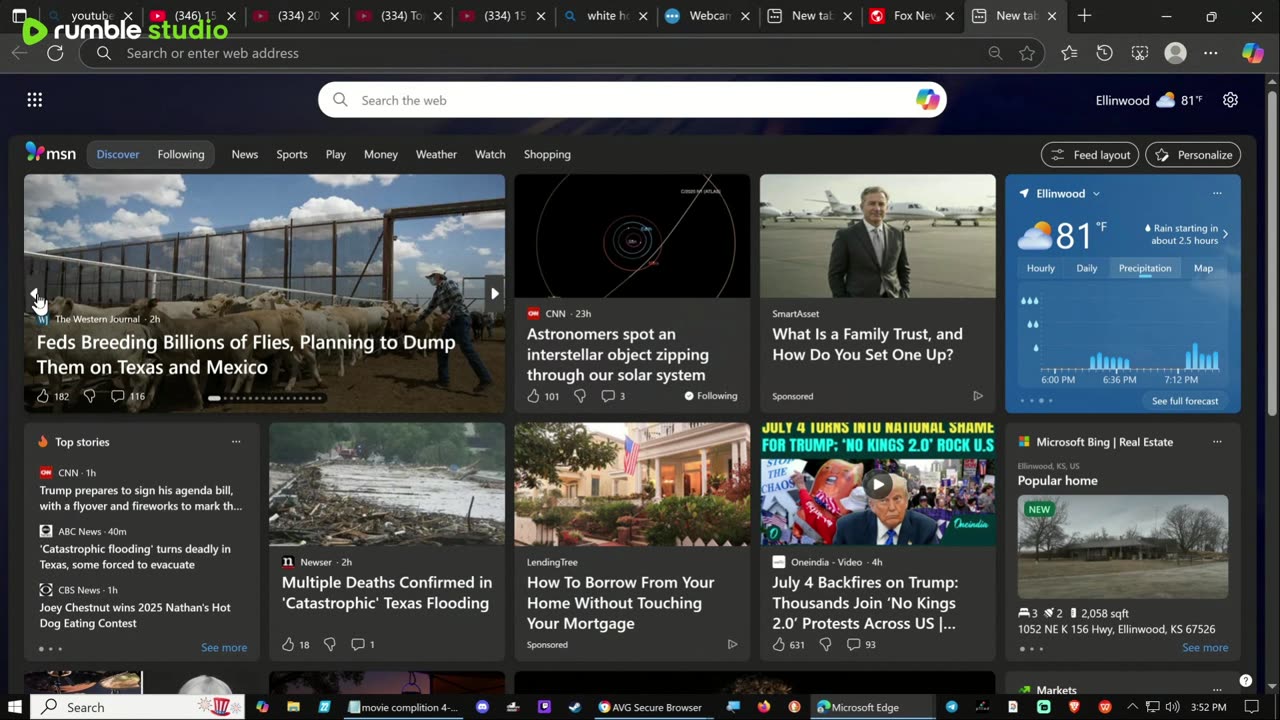Image resolution: width=1280 pixels, height=720 pixels.
Task: Open comments on the Texas Flooding article
Action: pos(357,645)
